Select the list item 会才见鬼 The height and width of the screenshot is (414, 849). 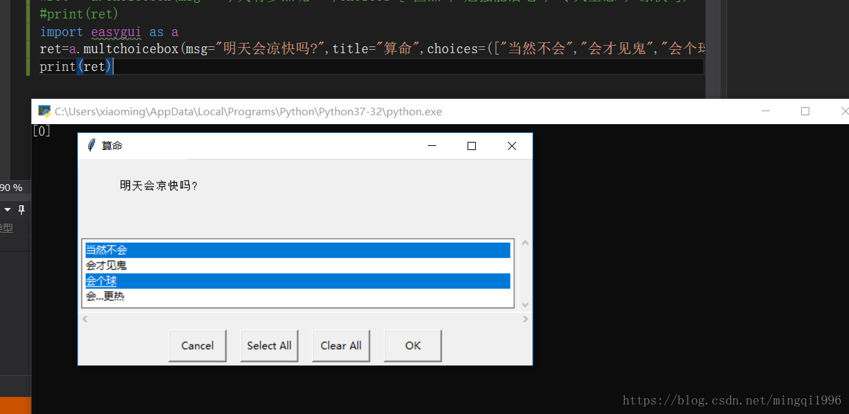tap(297, 266)
